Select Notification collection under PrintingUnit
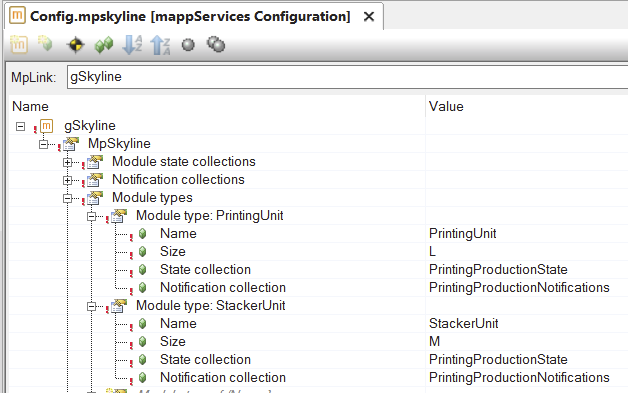628x393 pixels. [x=223, y=288]
